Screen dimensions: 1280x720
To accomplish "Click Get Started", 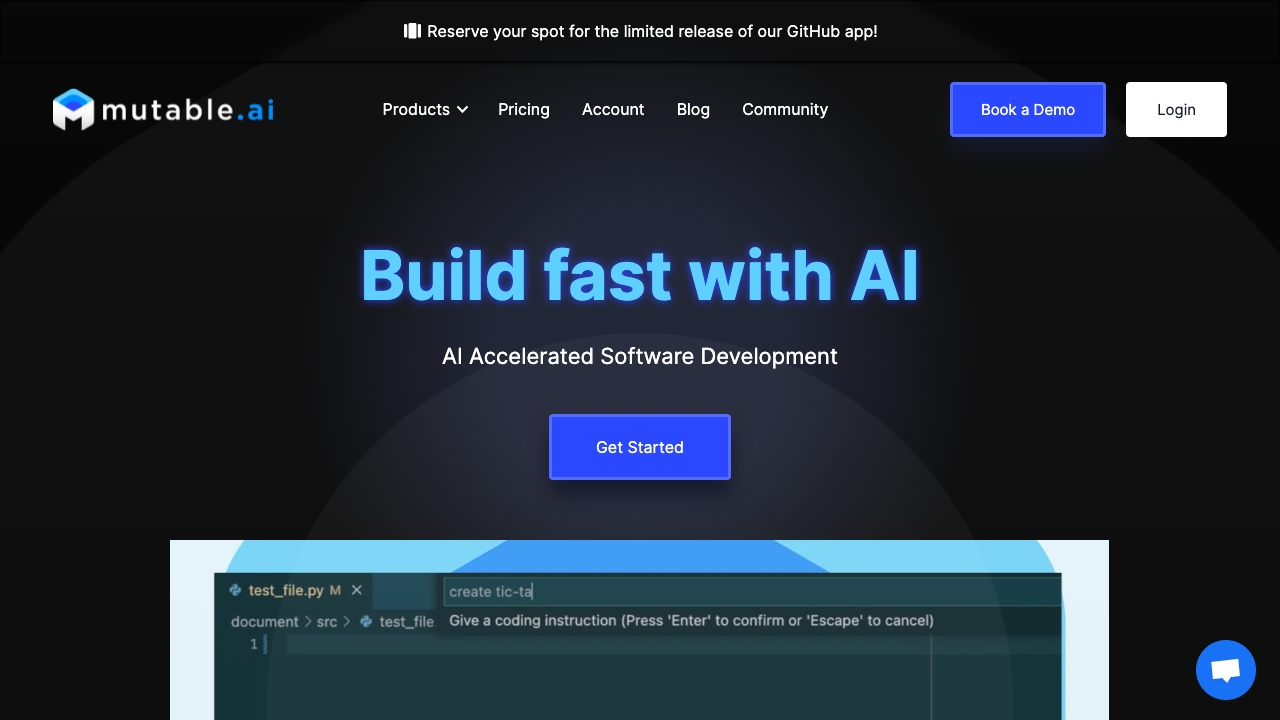I will coord(640,447).
